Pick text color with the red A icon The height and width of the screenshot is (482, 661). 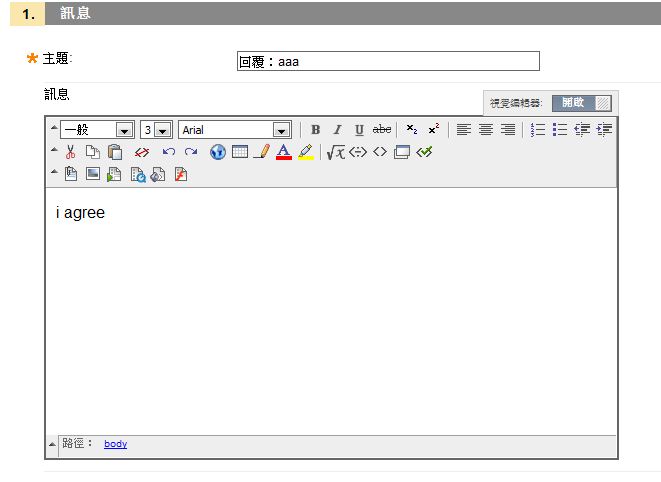click(x=283, y=152)
